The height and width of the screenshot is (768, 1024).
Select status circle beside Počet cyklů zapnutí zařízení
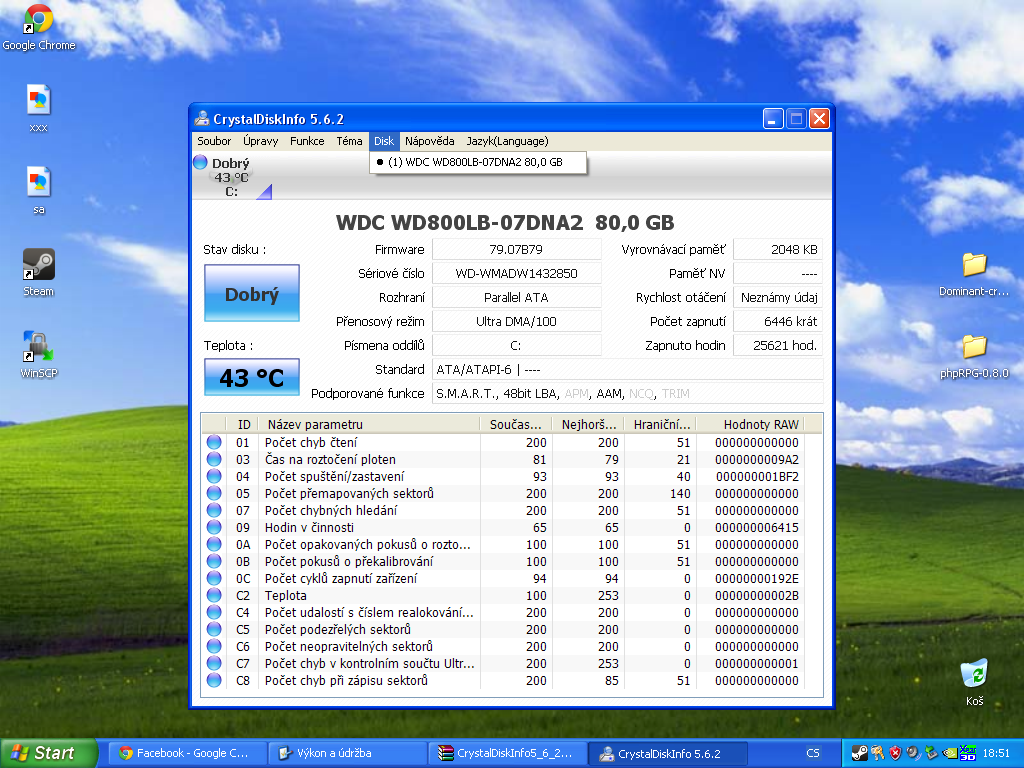[214, 578]
